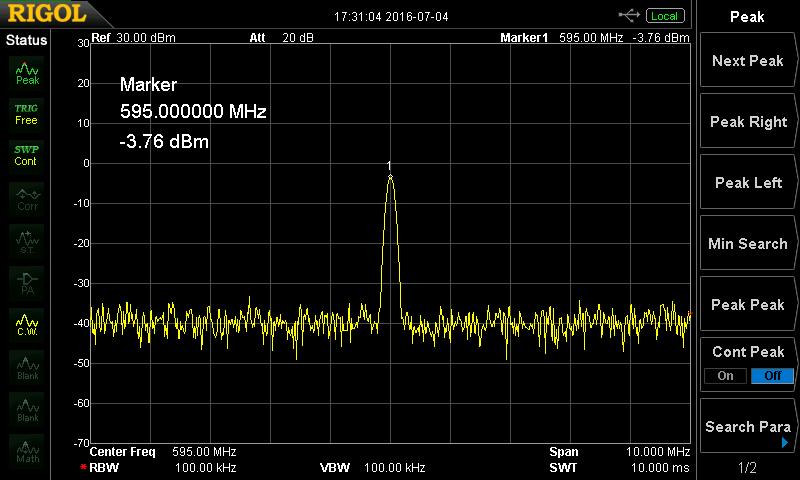
Task: Click the Math trace status icon
Action: click(x=27, y=451)
